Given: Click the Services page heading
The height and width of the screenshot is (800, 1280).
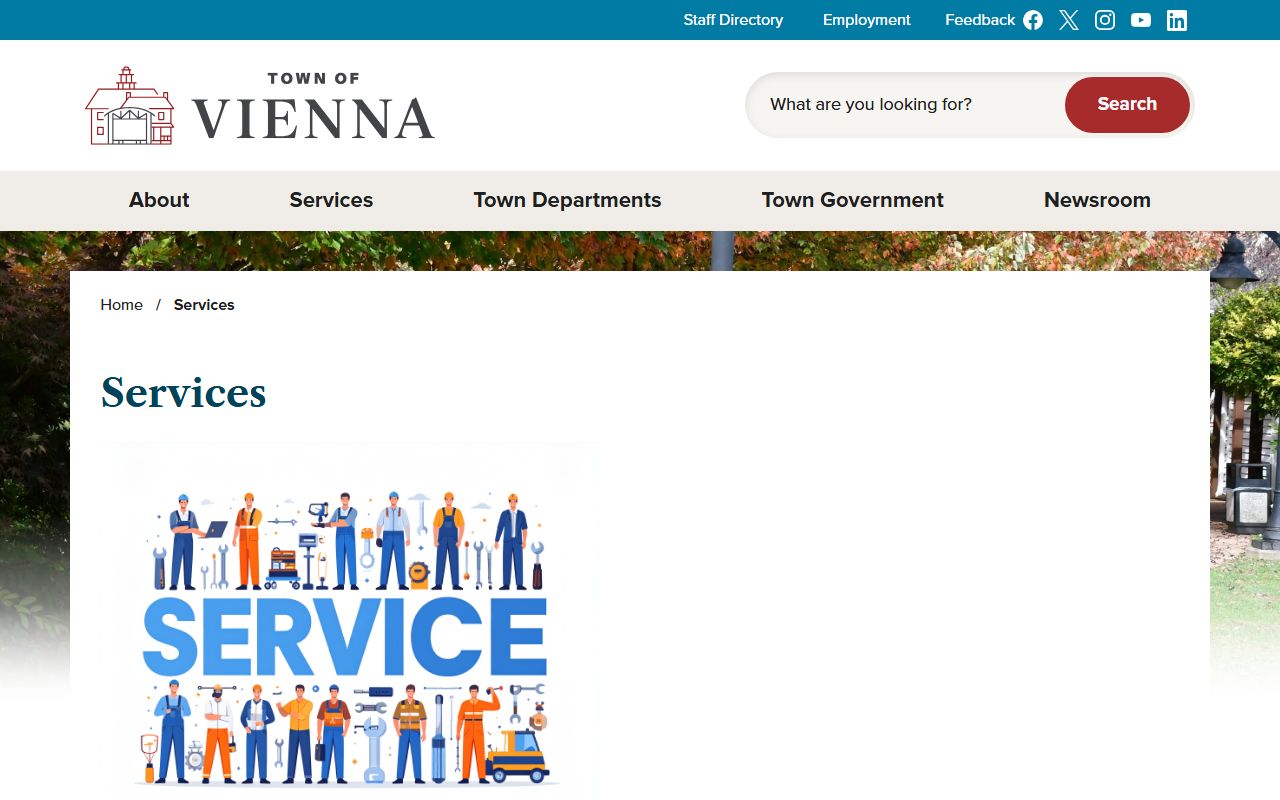Looking at the screenshot, I should pos(184,392).
